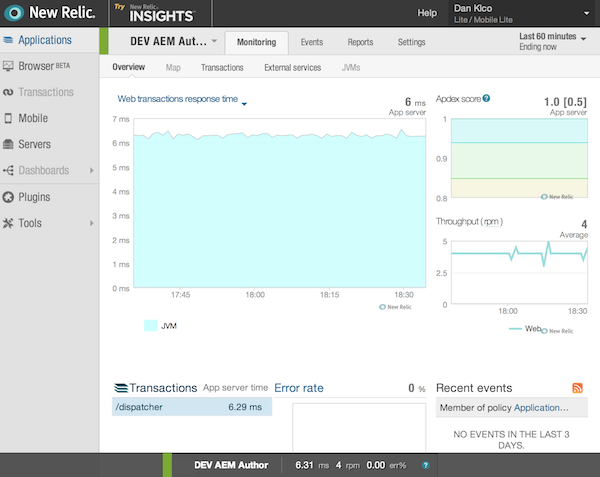
Task: Click the Tools wrench icon in sidebar
Action: click(8, 223)
